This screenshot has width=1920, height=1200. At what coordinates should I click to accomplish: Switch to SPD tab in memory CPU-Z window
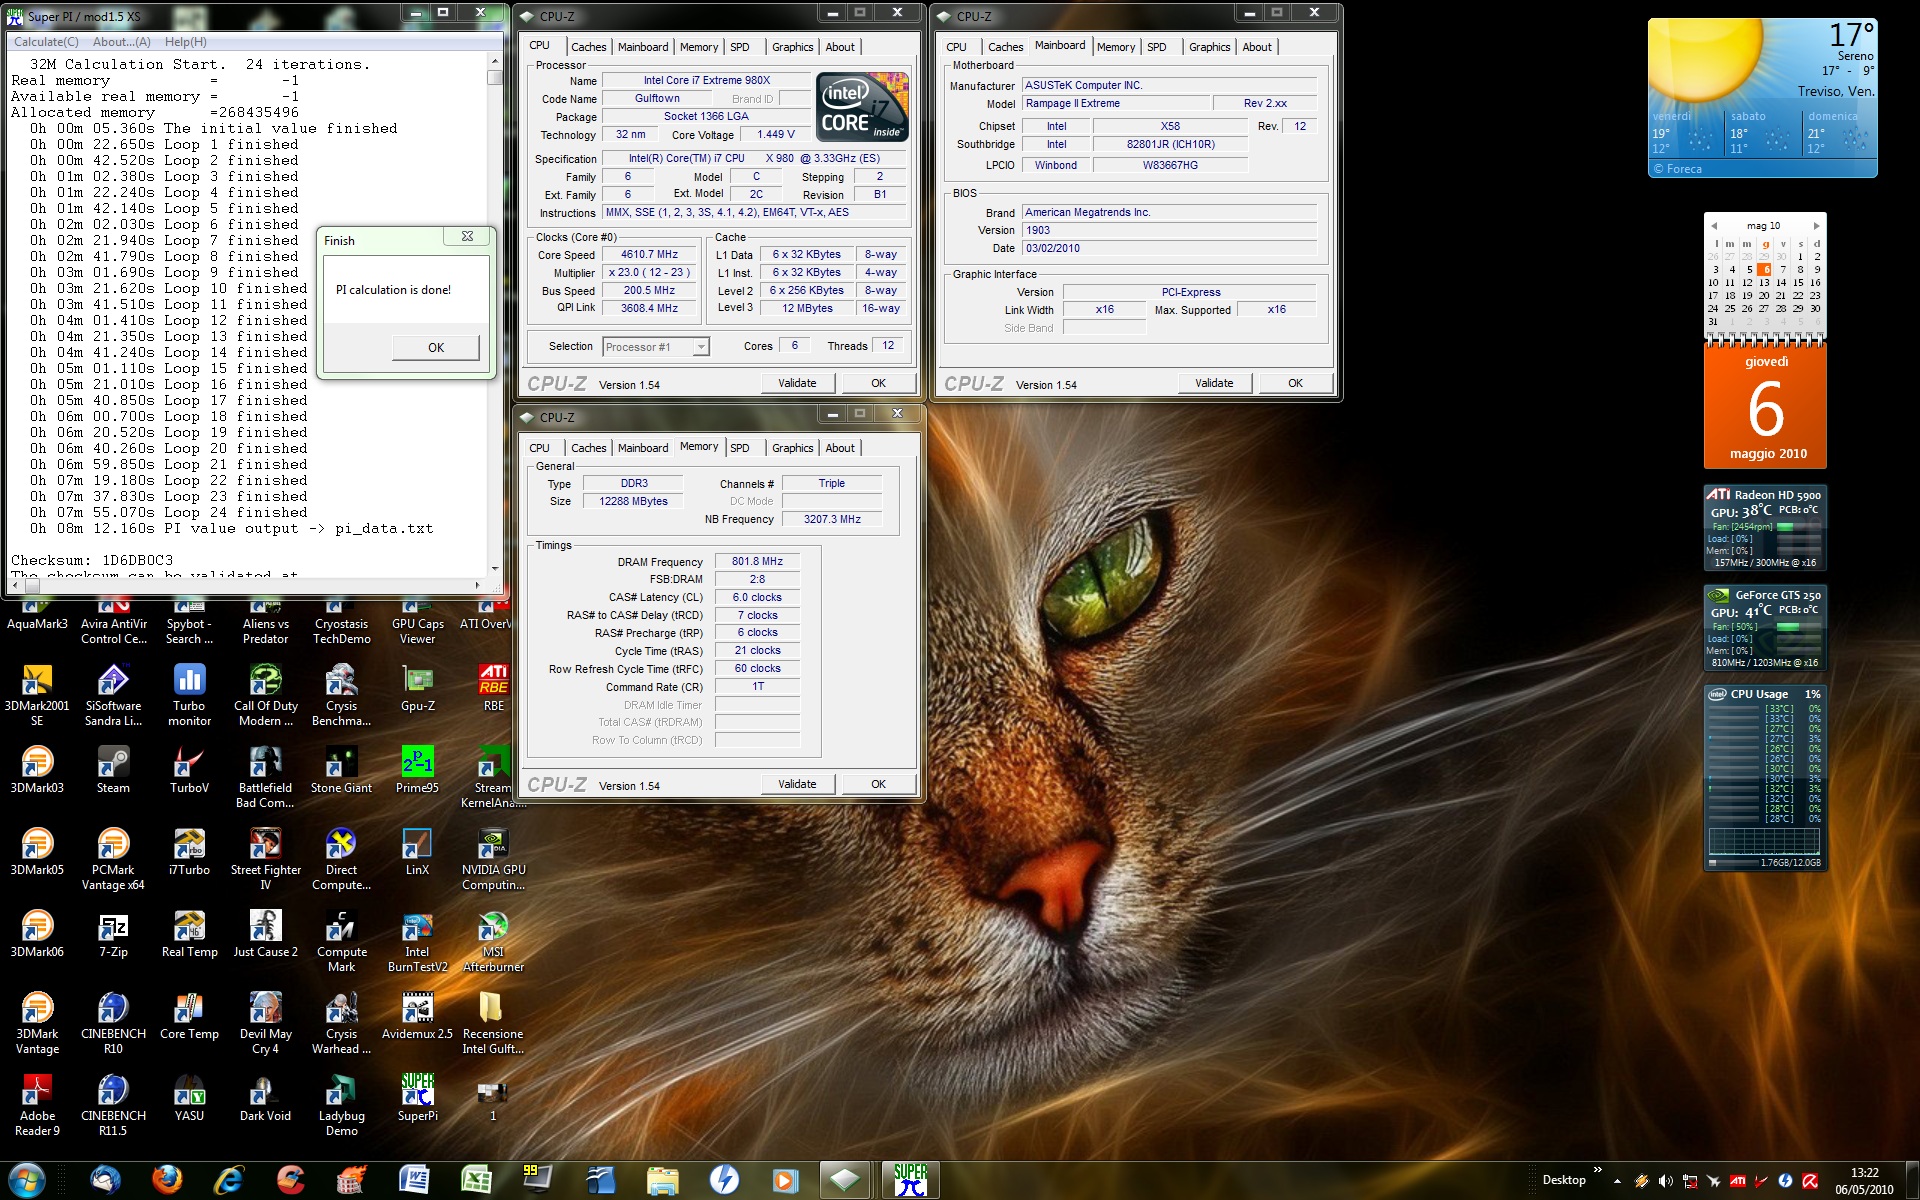pos(740,448)
